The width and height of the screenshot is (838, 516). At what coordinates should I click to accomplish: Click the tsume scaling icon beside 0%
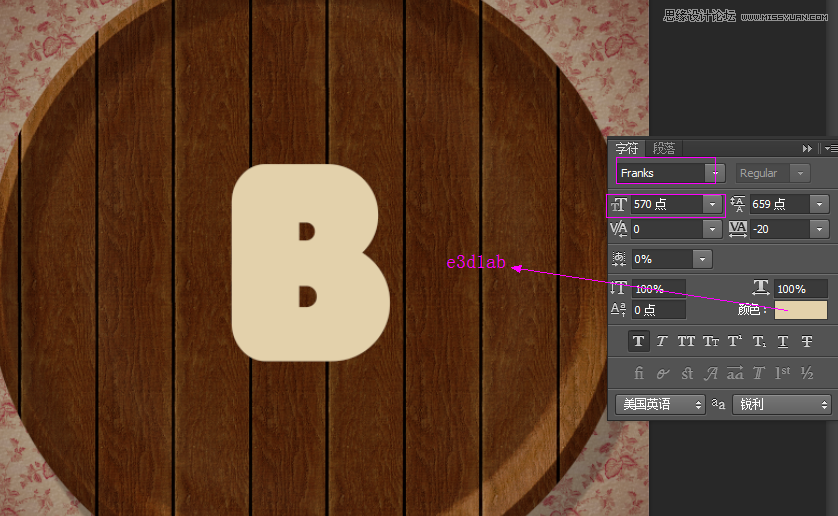pos(619,259)
